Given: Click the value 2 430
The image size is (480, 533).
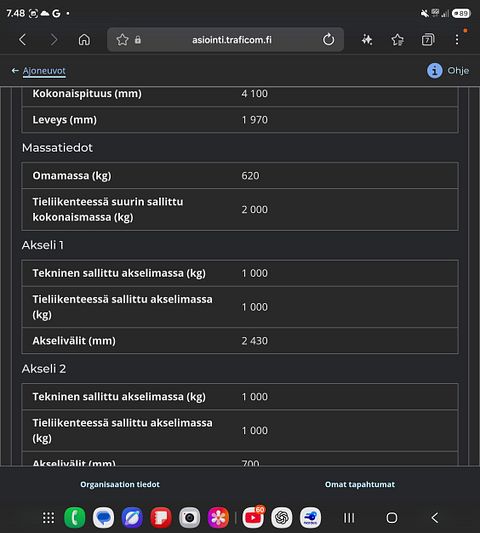Looking at the screenshot, I should tap(255, 341).
